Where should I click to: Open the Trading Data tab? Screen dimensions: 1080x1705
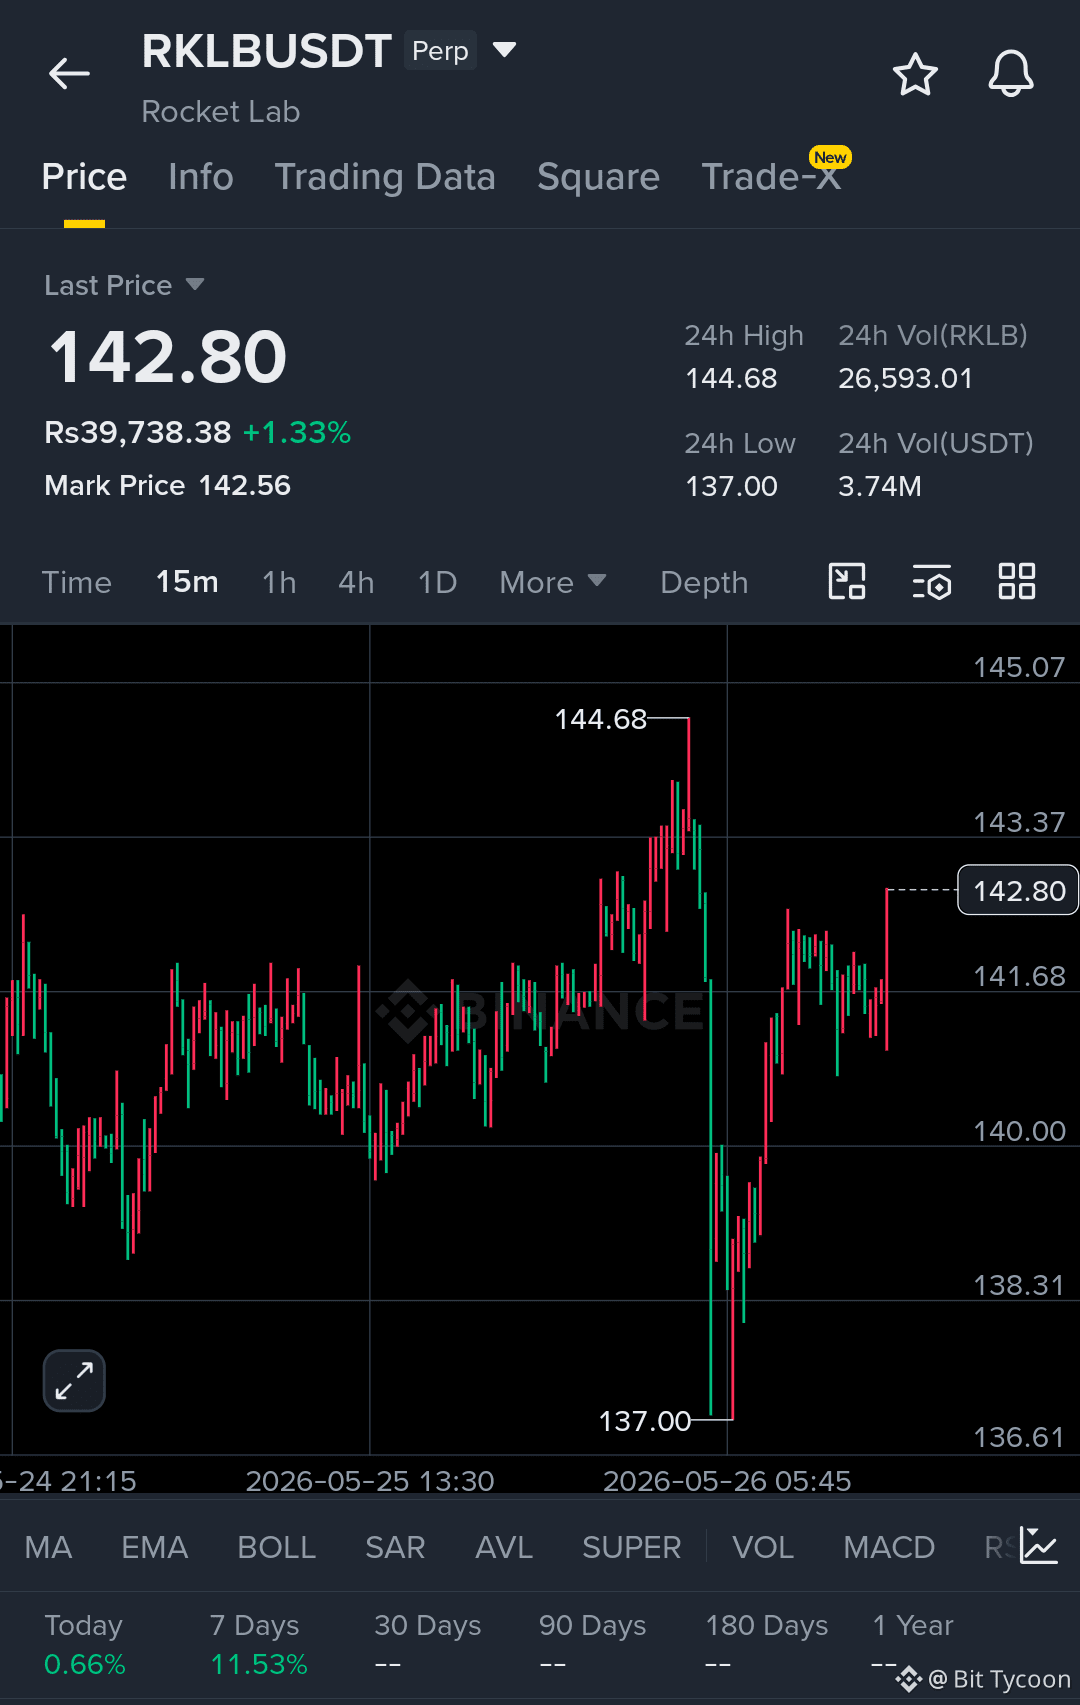tap(385, 177)
